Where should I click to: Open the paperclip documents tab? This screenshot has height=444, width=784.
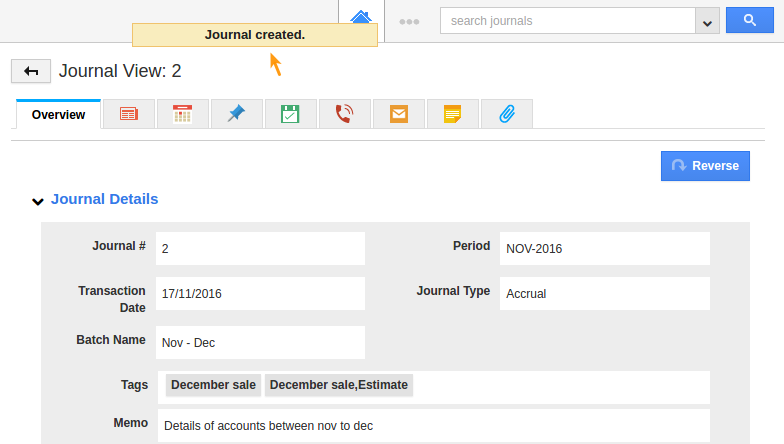(506, 114)
